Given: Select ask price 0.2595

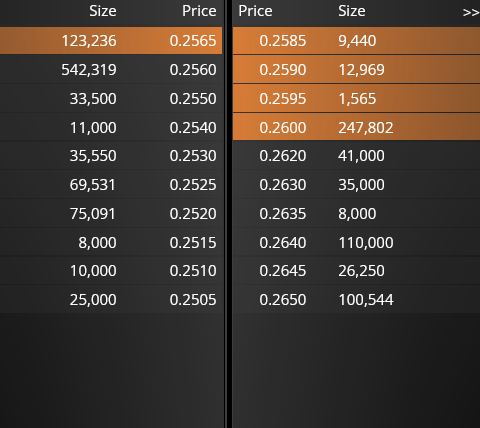Looking at the screenshot, I should (283, 99).
